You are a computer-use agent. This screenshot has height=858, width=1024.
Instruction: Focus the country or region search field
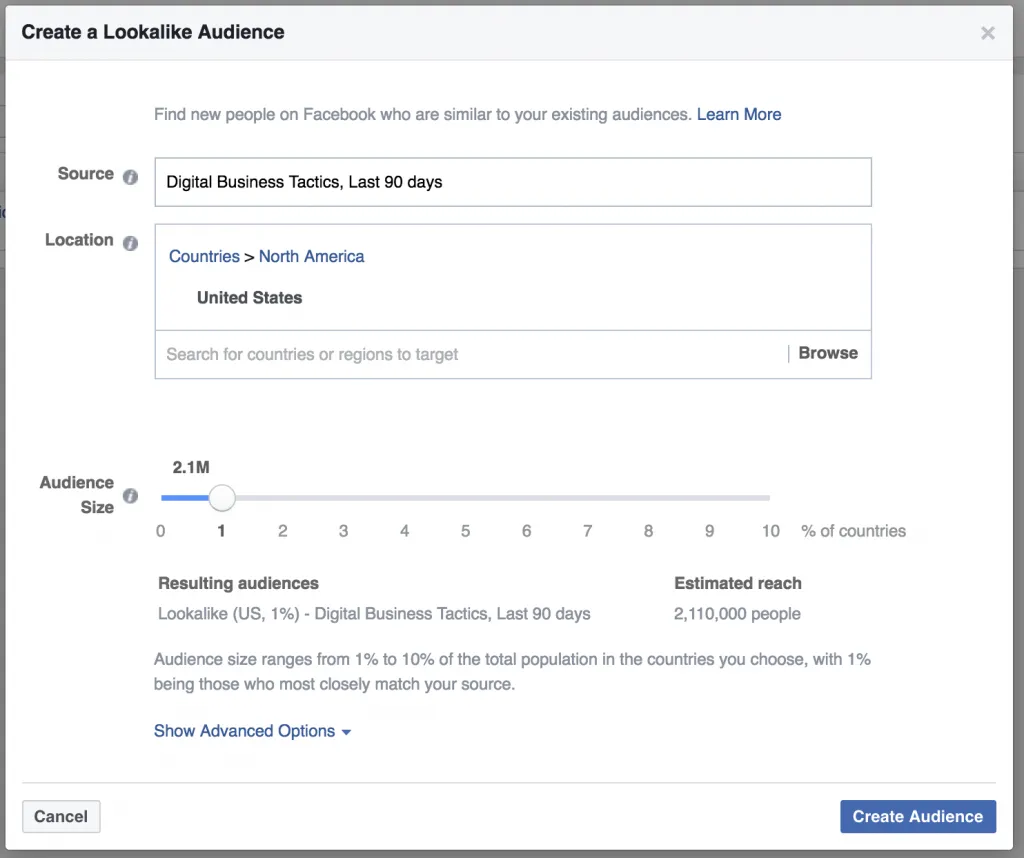coord(470,354)
